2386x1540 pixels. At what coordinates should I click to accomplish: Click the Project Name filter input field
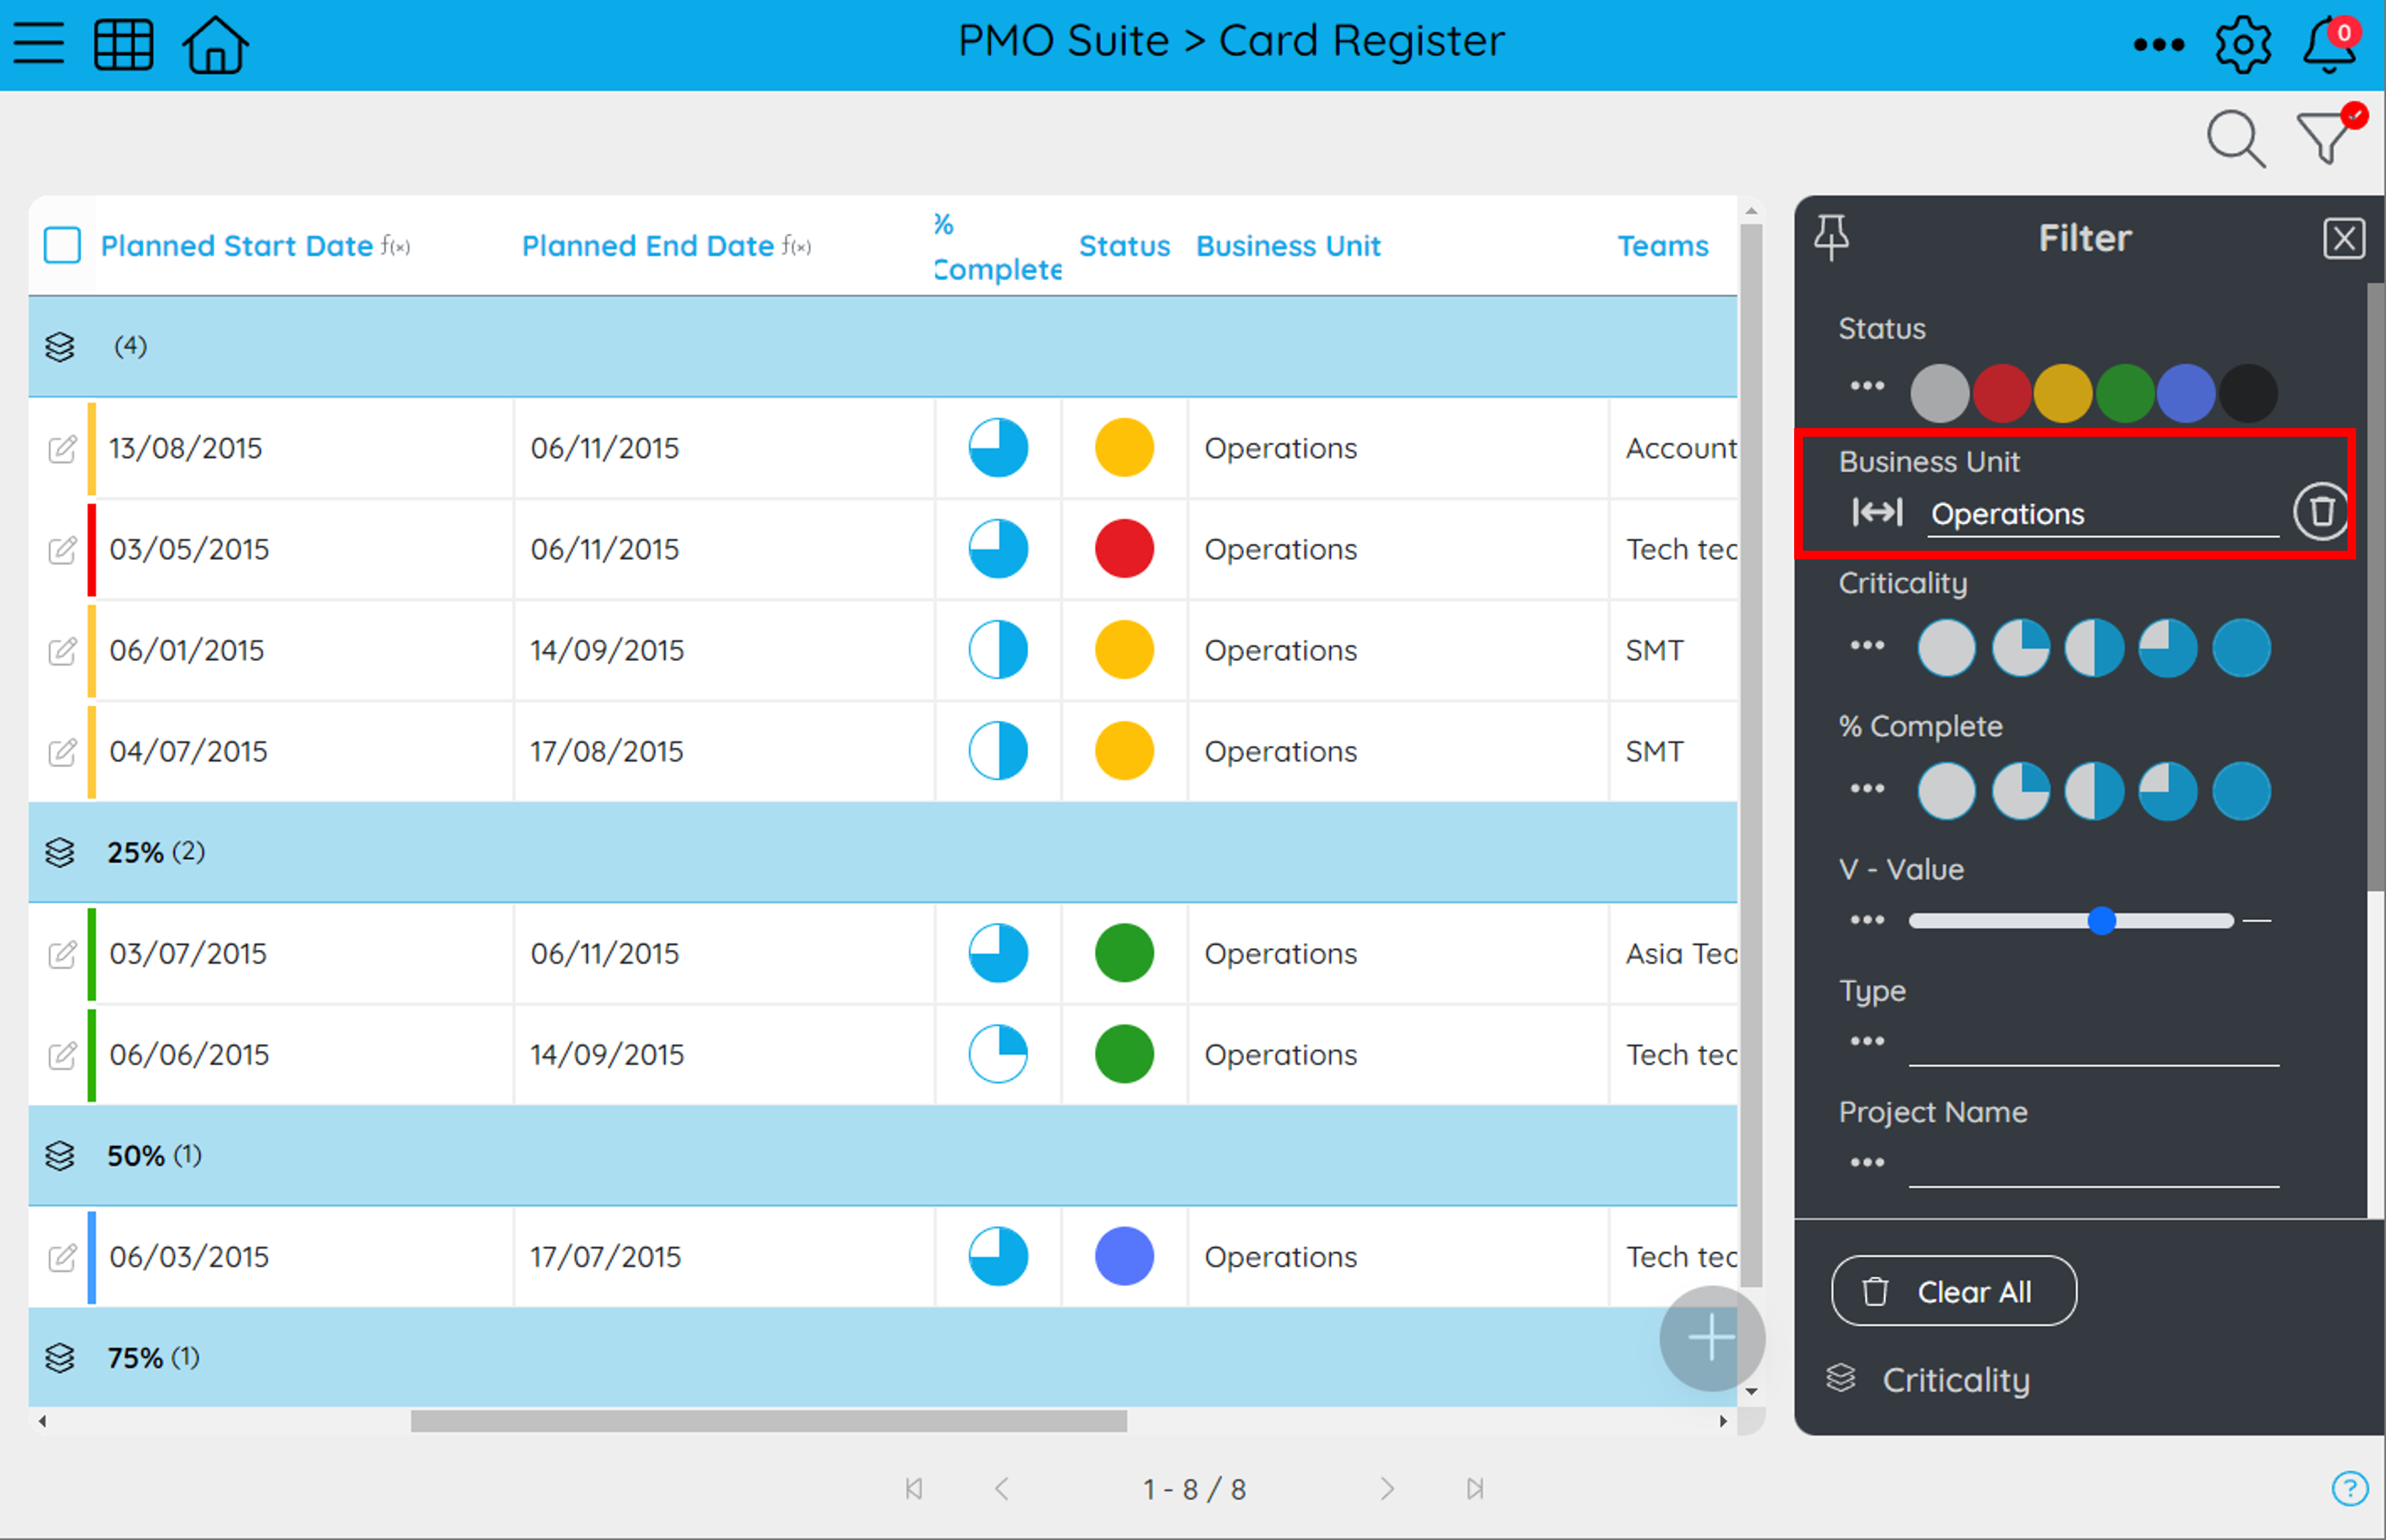[2093, 1165]
